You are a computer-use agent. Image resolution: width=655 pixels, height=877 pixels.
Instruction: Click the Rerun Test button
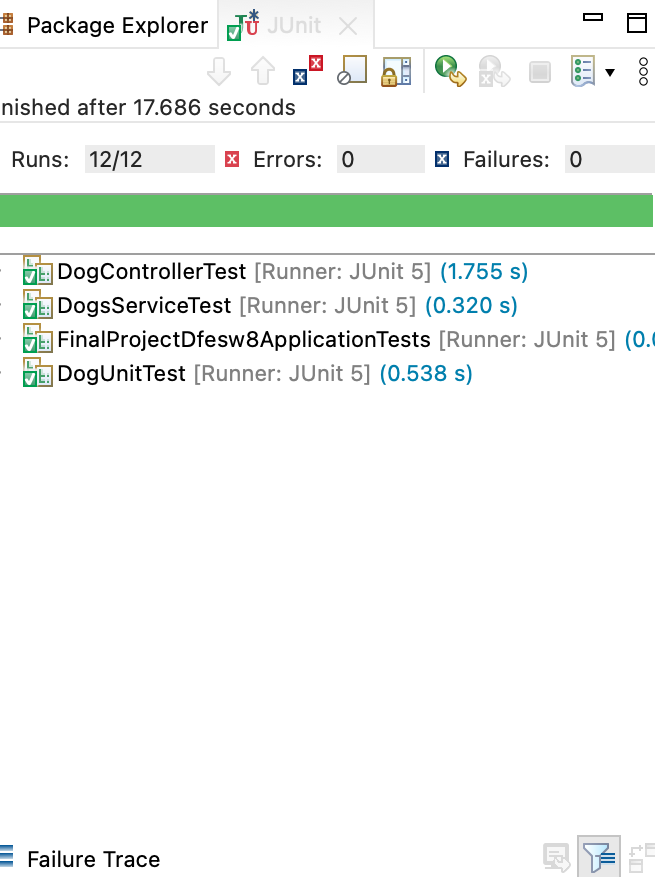[x=451, y=71]
